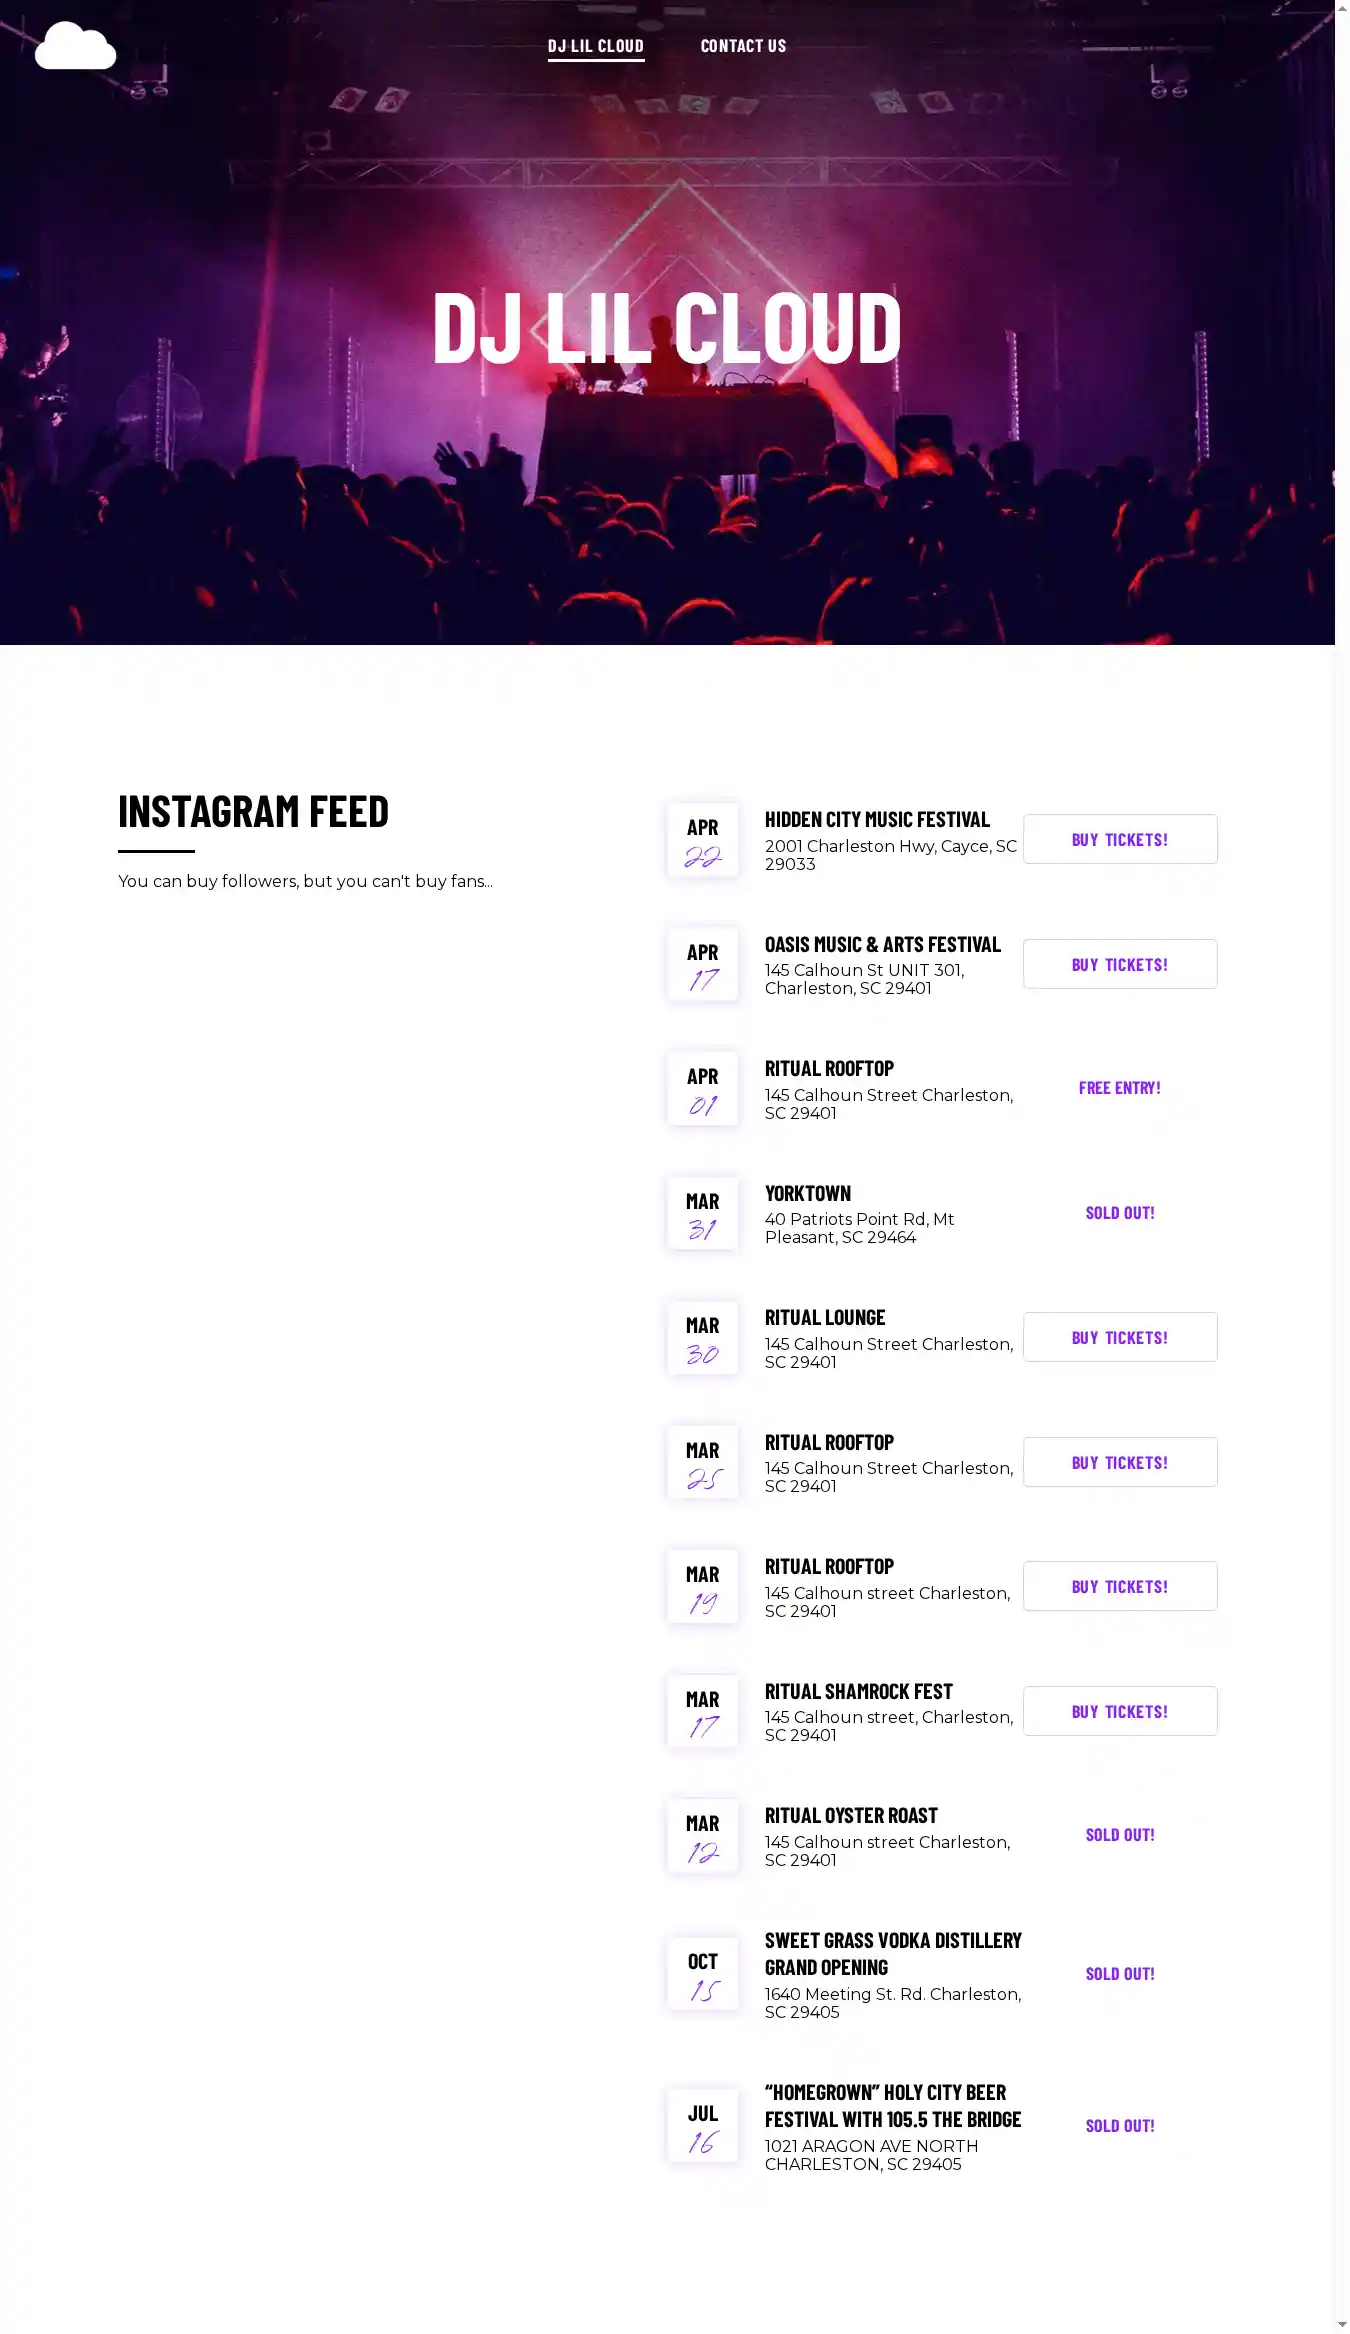Click the JUL 16 date badge
This screenshot has width=1350, height=2334.
click(x=703, y=2127)
